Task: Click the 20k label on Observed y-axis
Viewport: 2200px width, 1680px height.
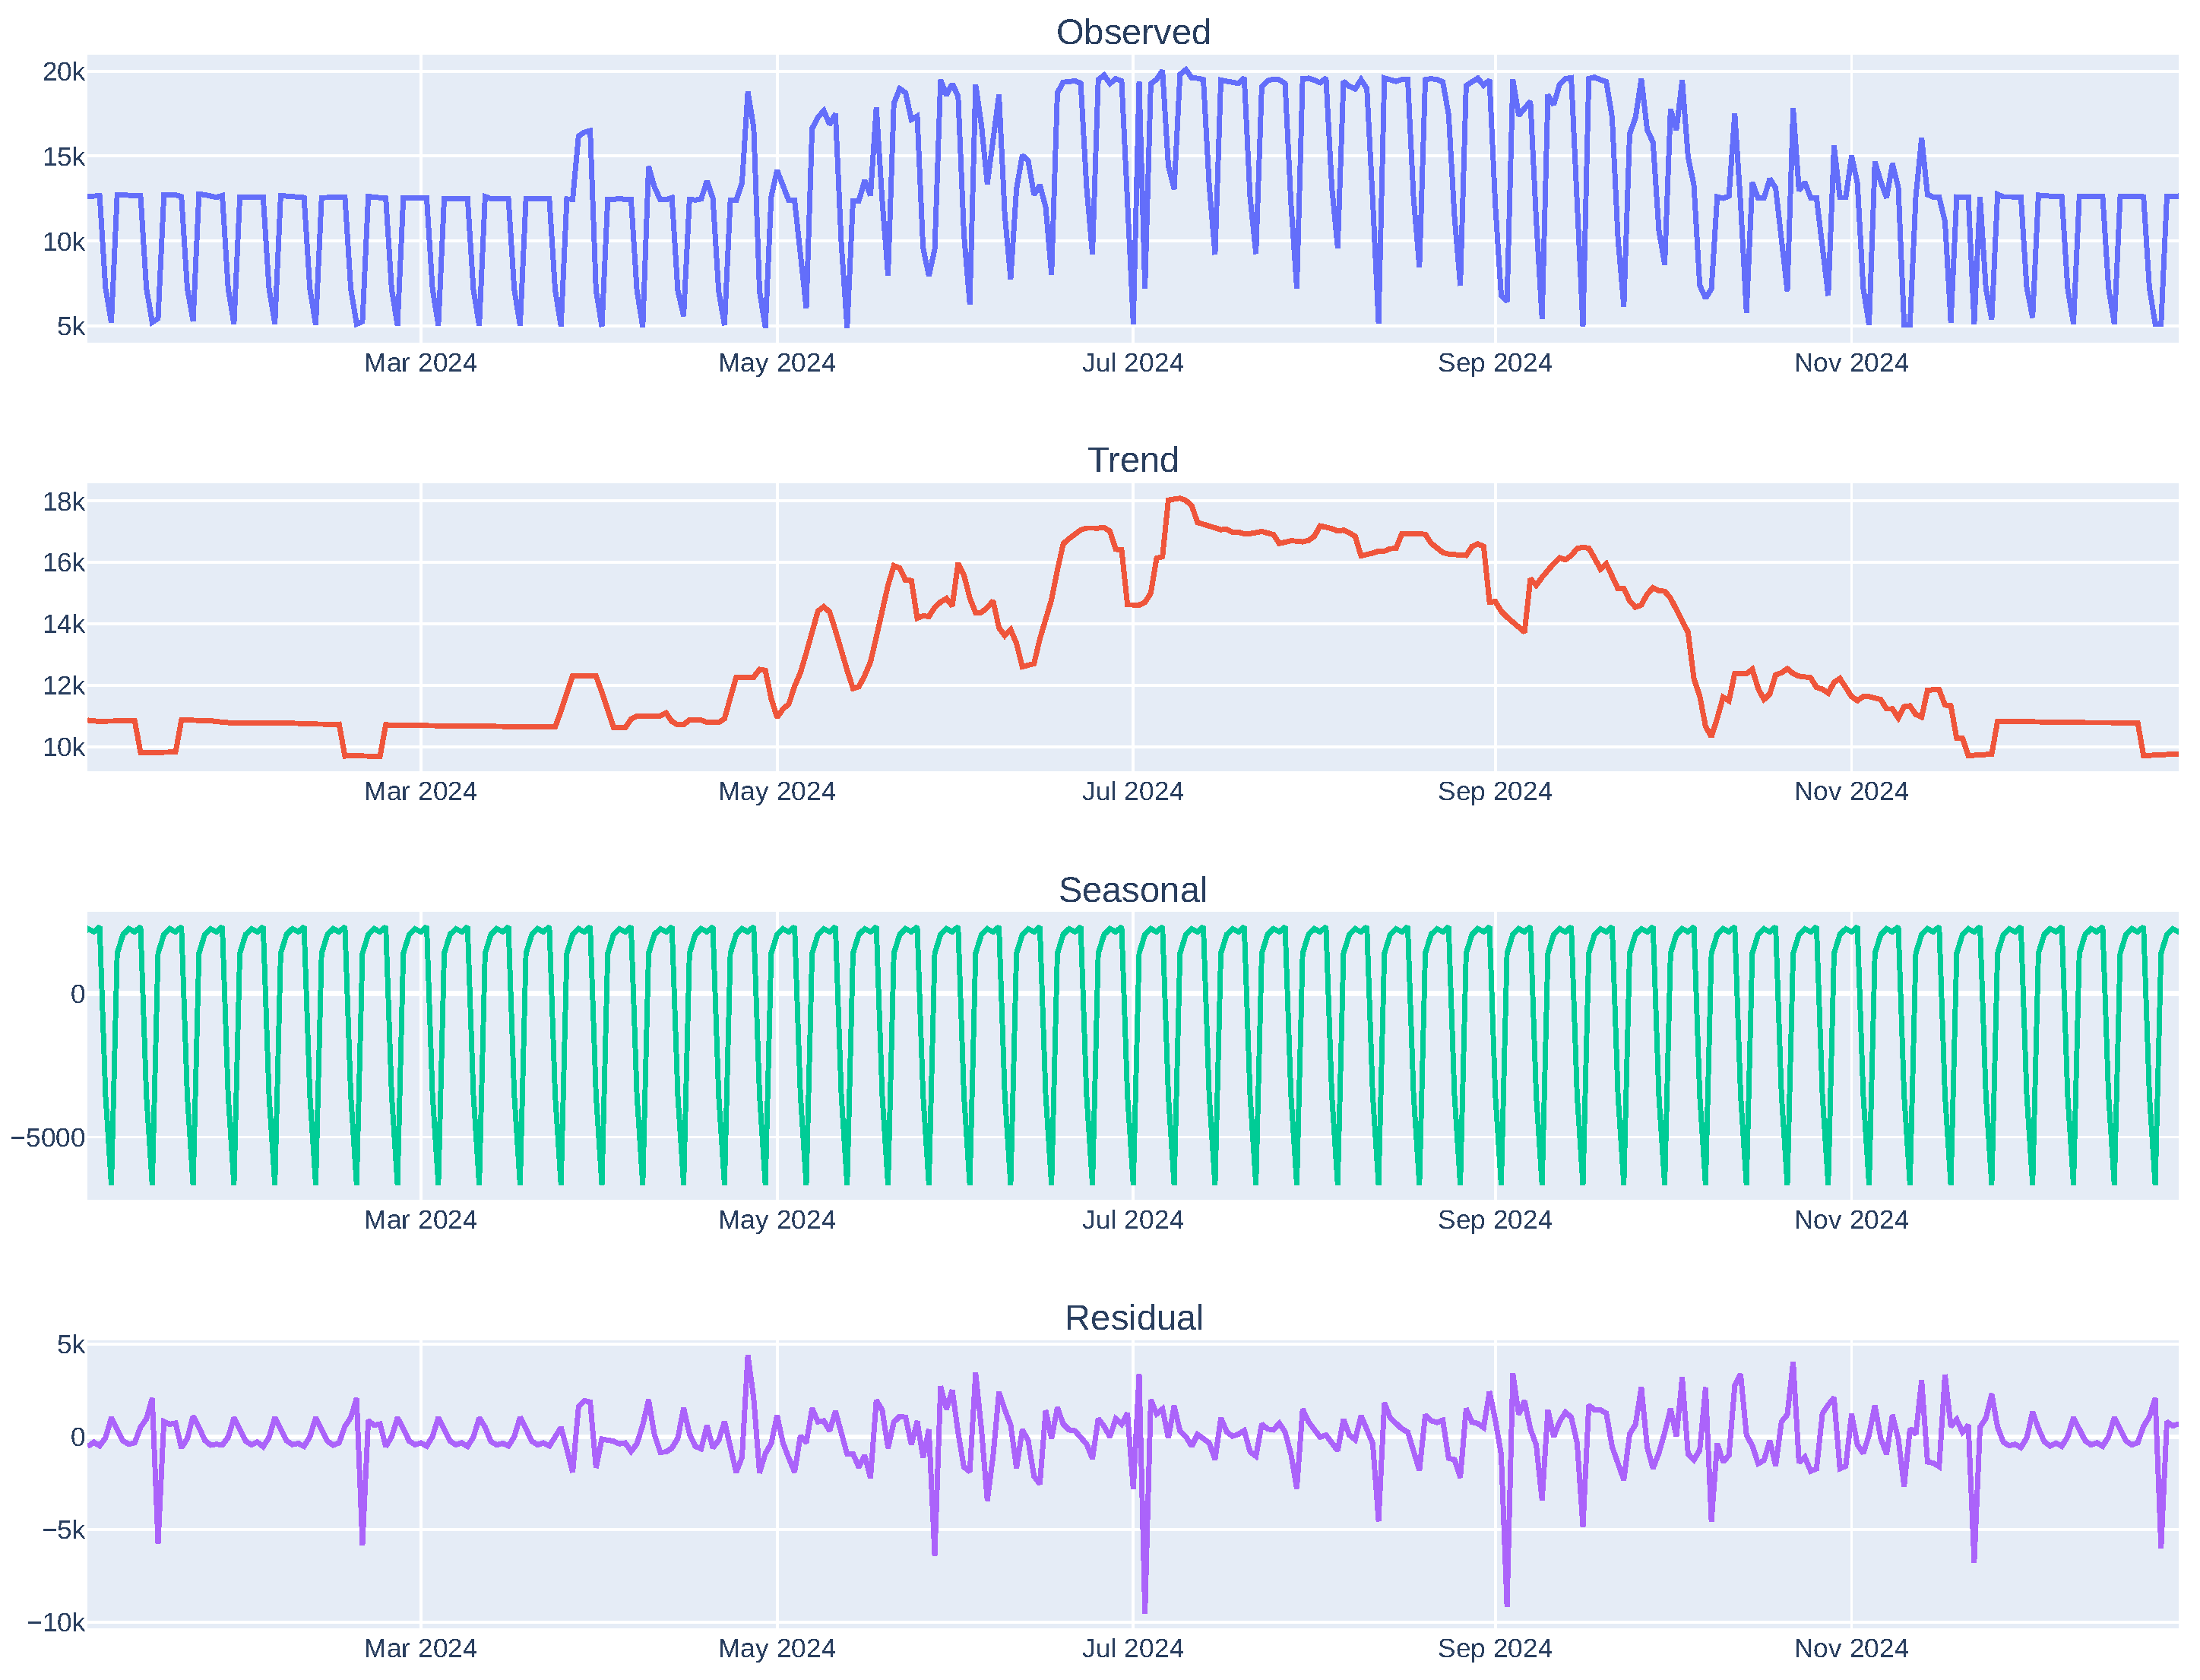Action: click(63, 72)
